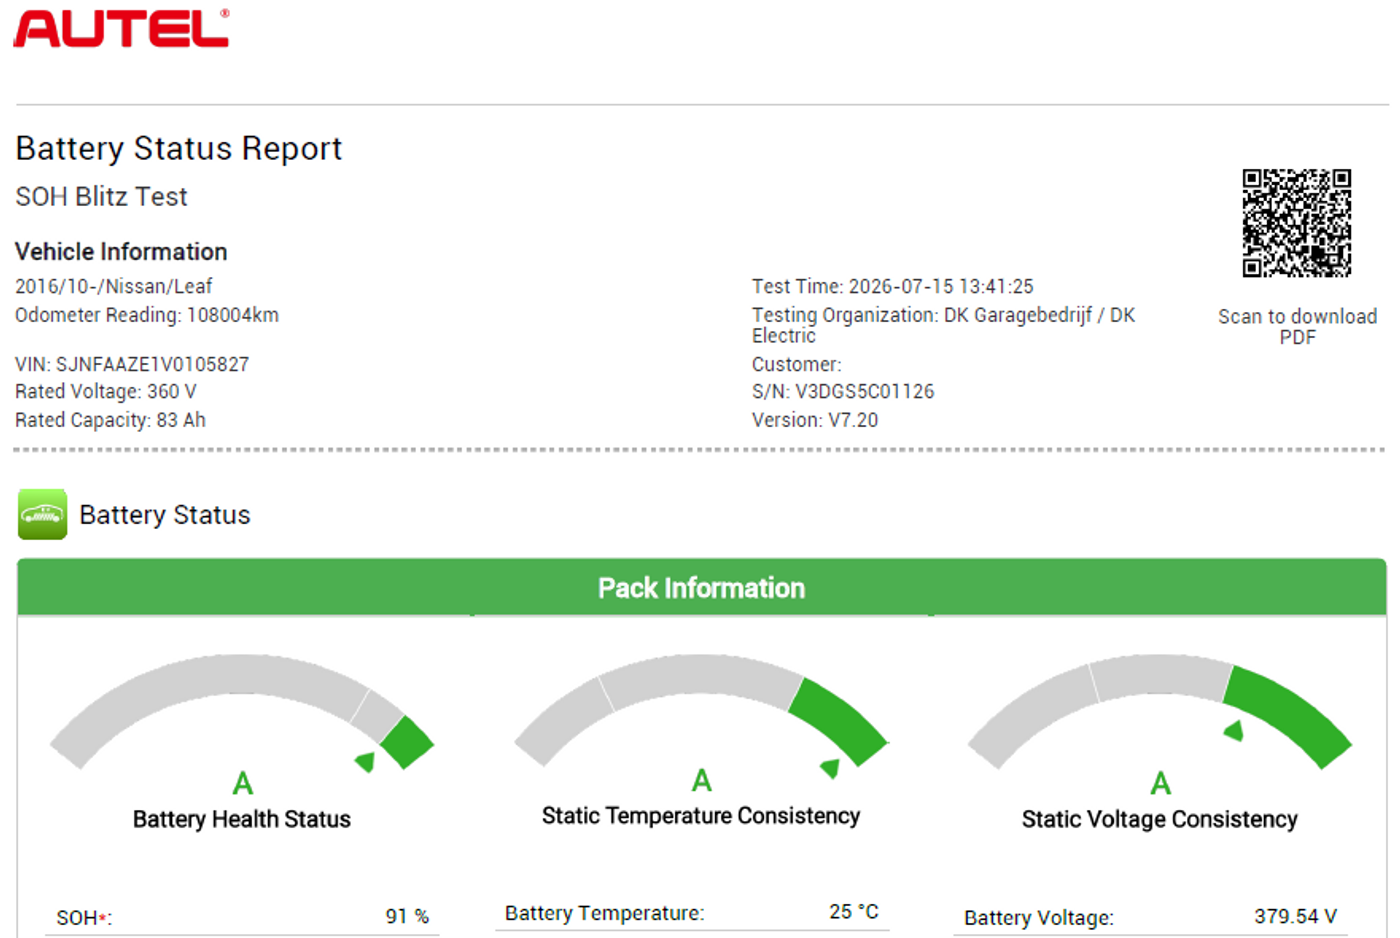Click the grade 'A' under Battery Health gauge
Screen dimensions: 1400x938
pos(243,783)
